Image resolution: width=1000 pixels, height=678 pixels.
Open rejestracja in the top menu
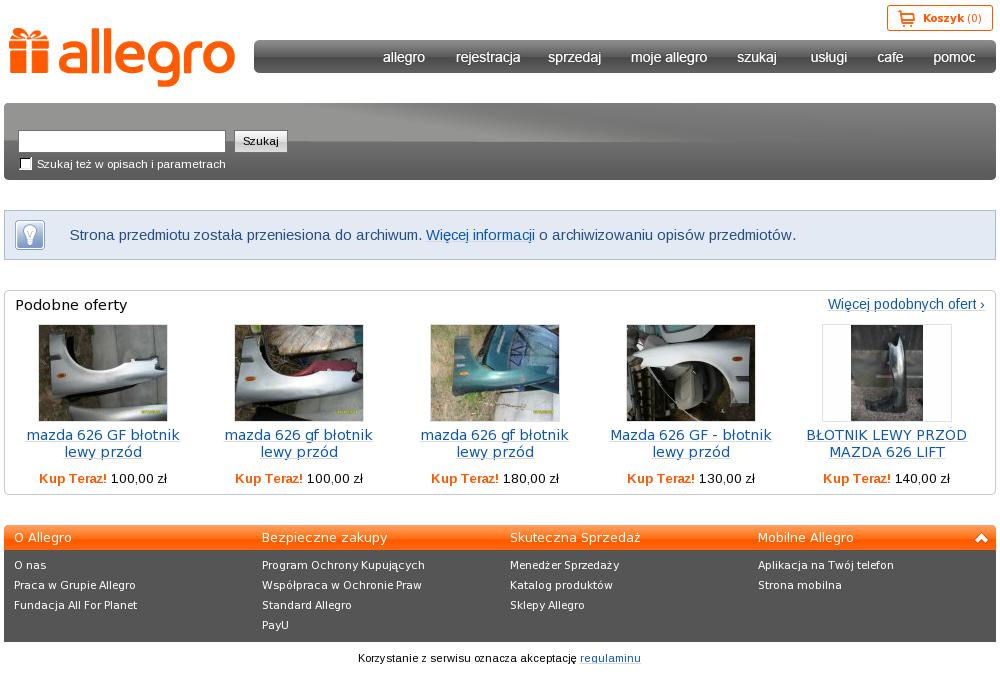(x=488, y=57)
